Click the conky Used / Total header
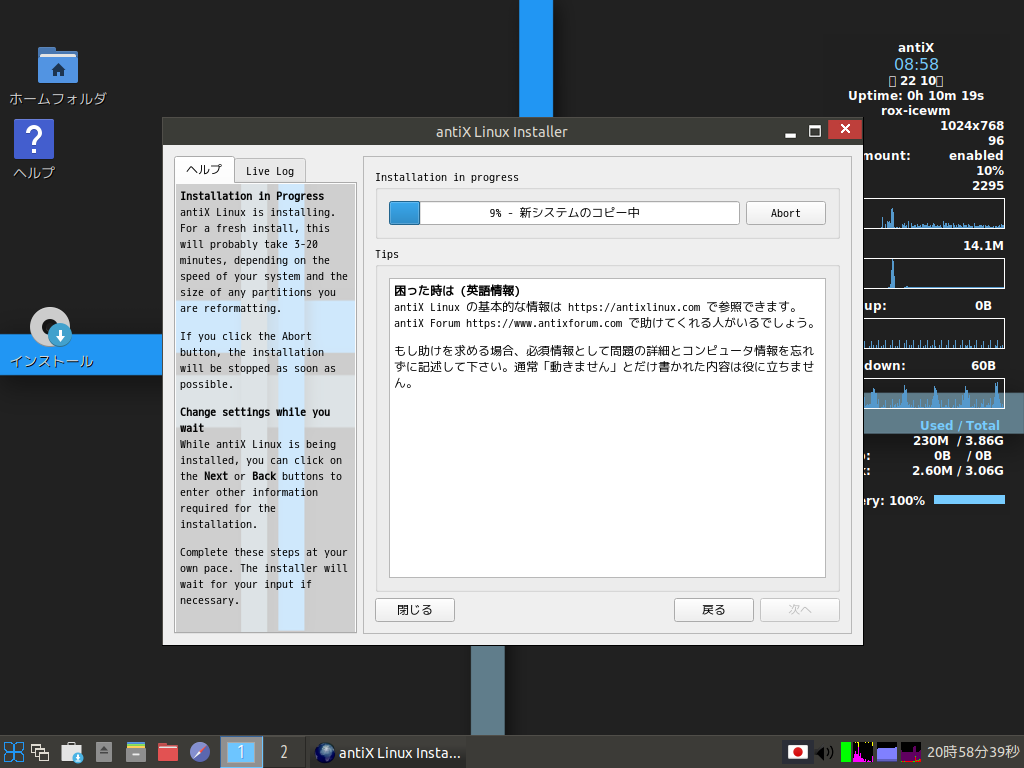Viewport: 1024px width, 768px height. pos(959,425)
